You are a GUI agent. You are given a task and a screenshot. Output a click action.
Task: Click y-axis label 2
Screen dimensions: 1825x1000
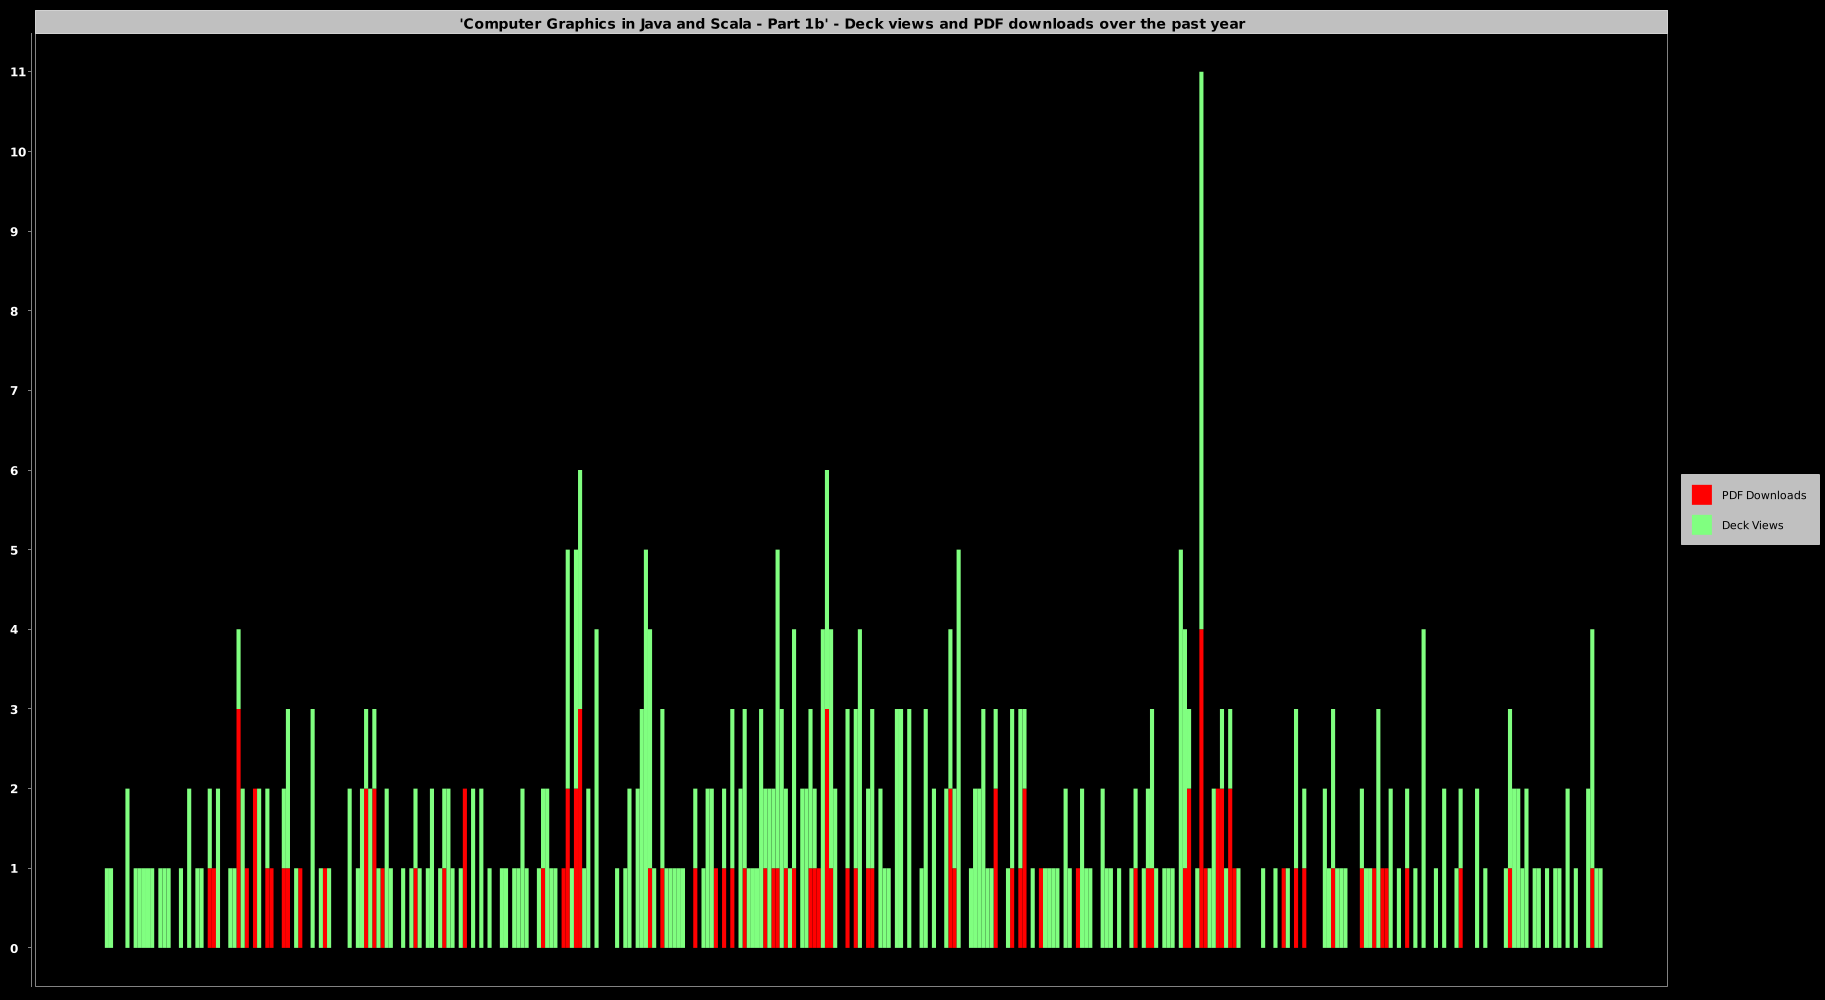pos(14,789)
